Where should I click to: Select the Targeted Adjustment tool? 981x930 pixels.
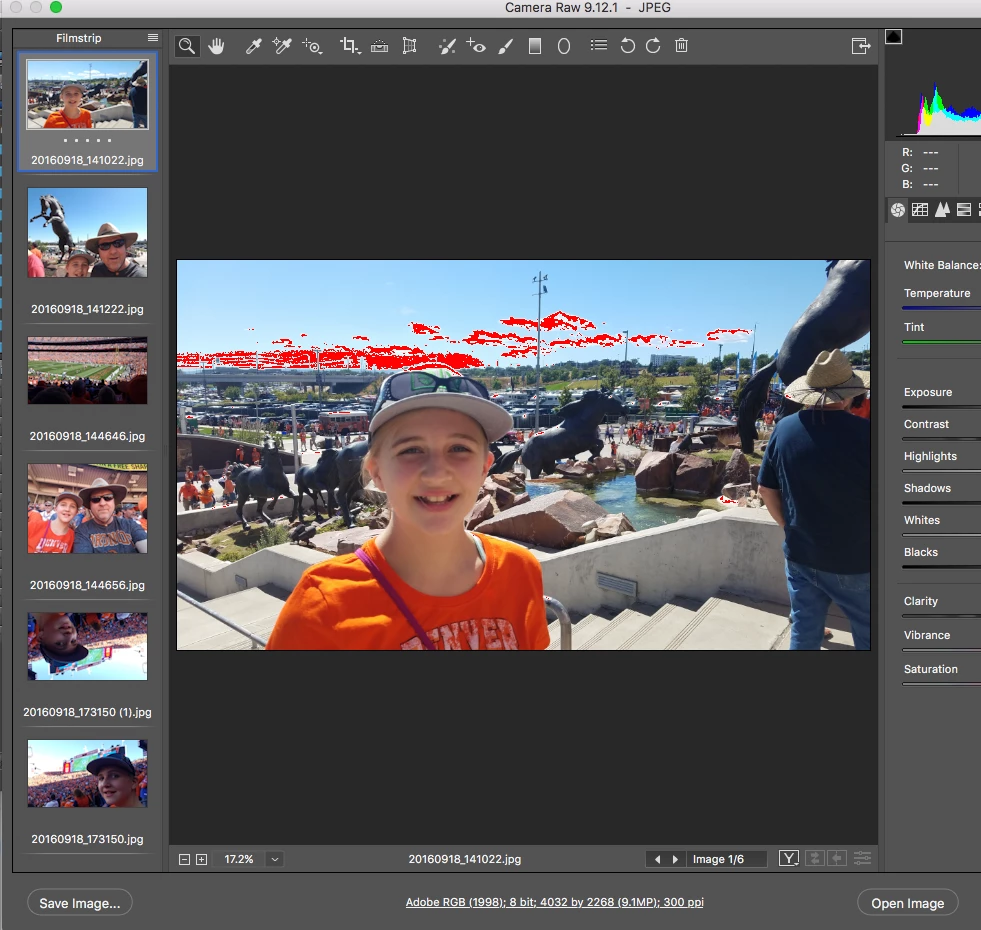pyautogui.click(x=312, y=46)
